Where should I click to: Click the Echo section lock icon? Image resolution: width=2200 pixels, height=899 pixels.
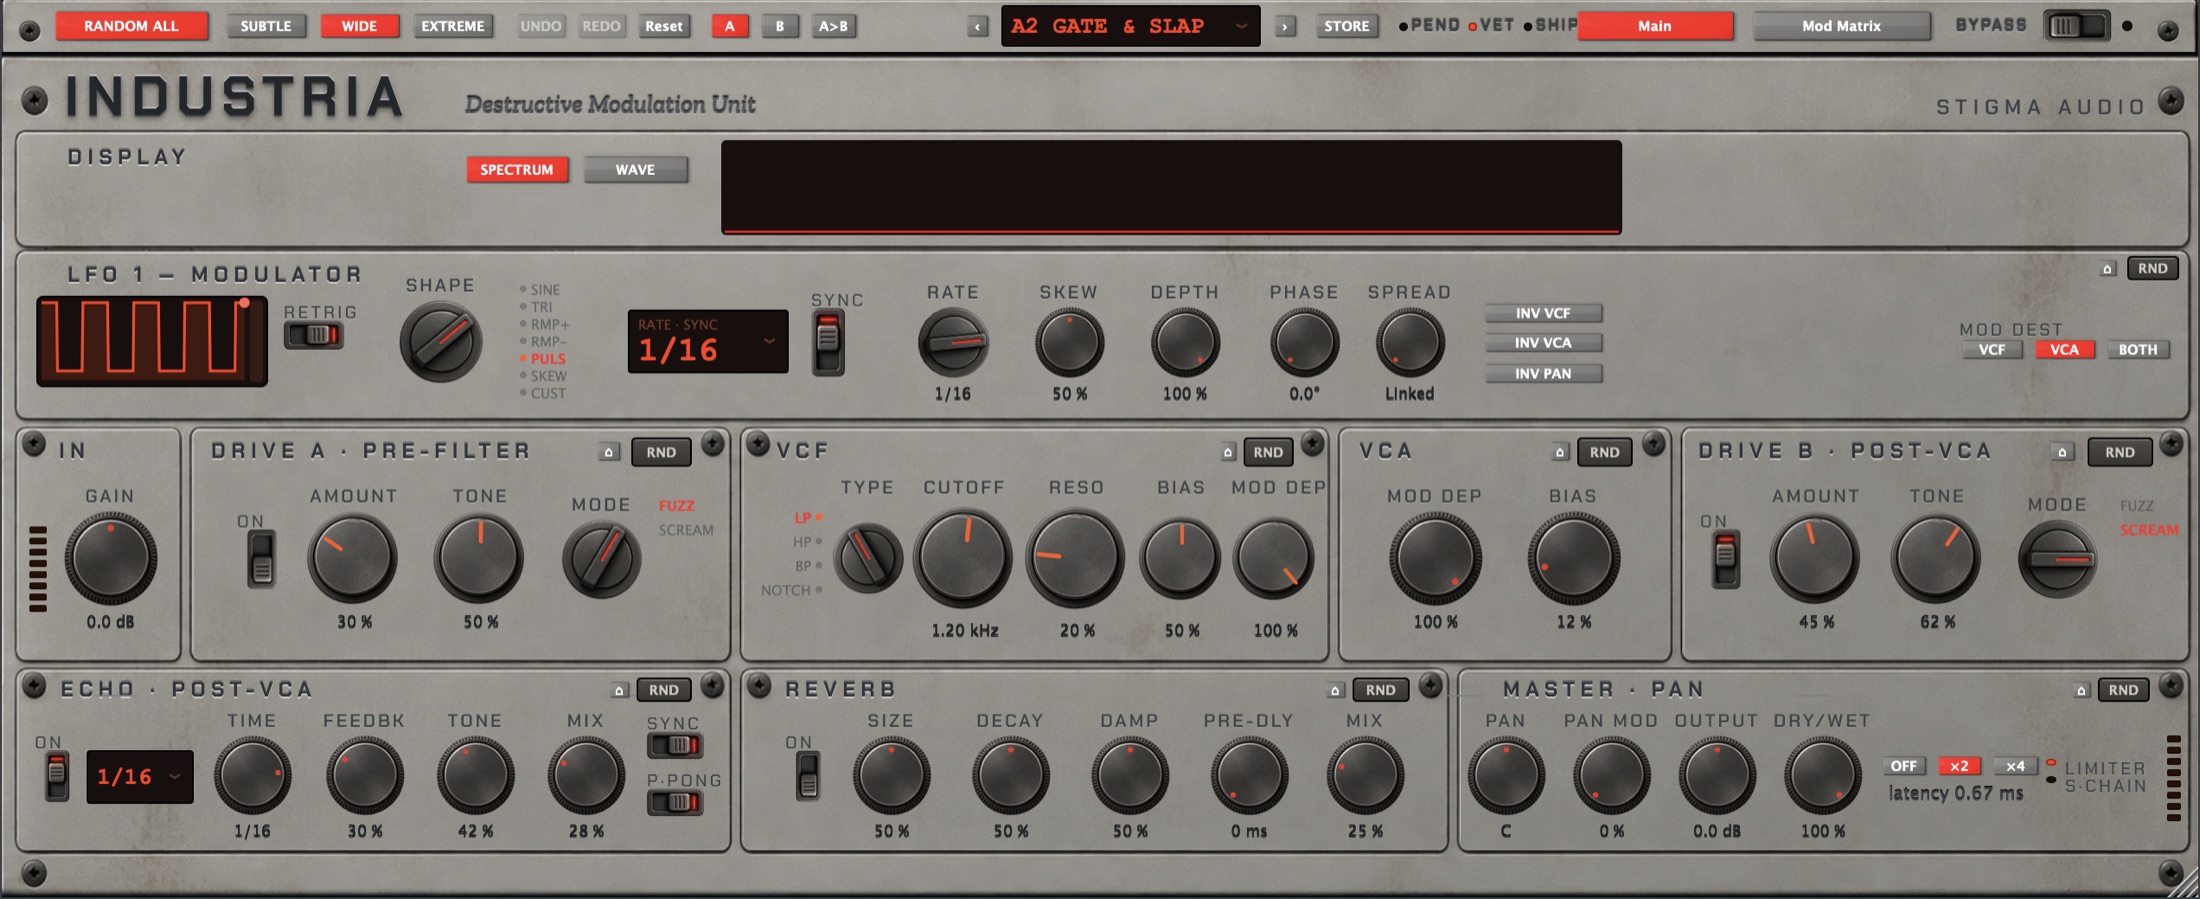click(x=619, y=690)
